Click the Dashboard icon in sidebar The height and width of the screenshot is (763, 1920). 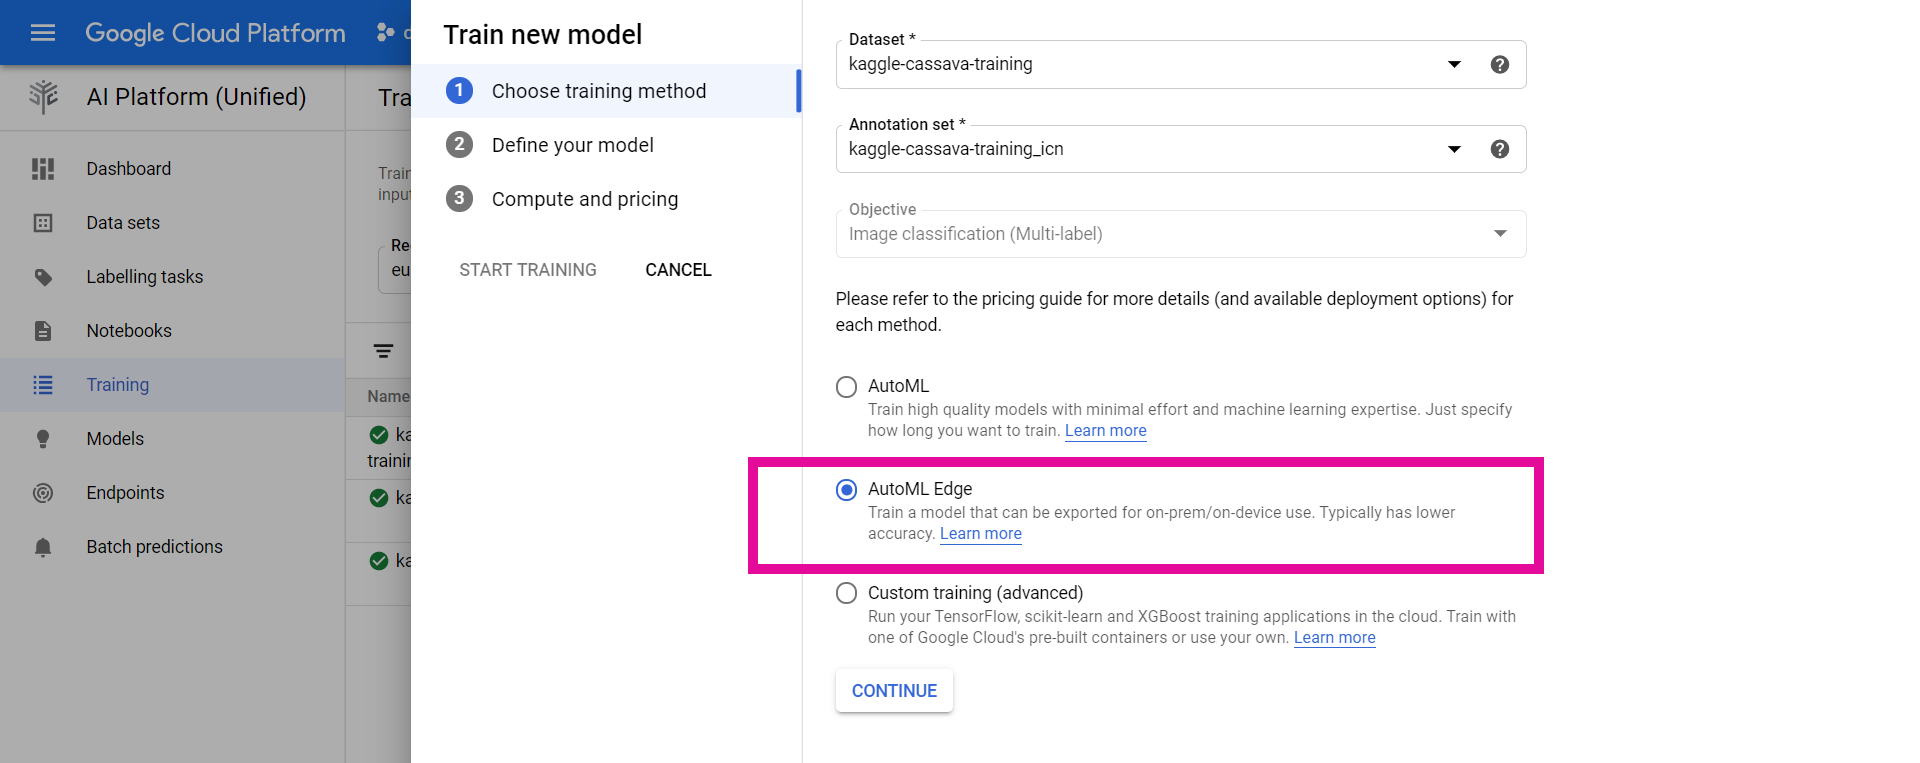(x=43, y=169)
